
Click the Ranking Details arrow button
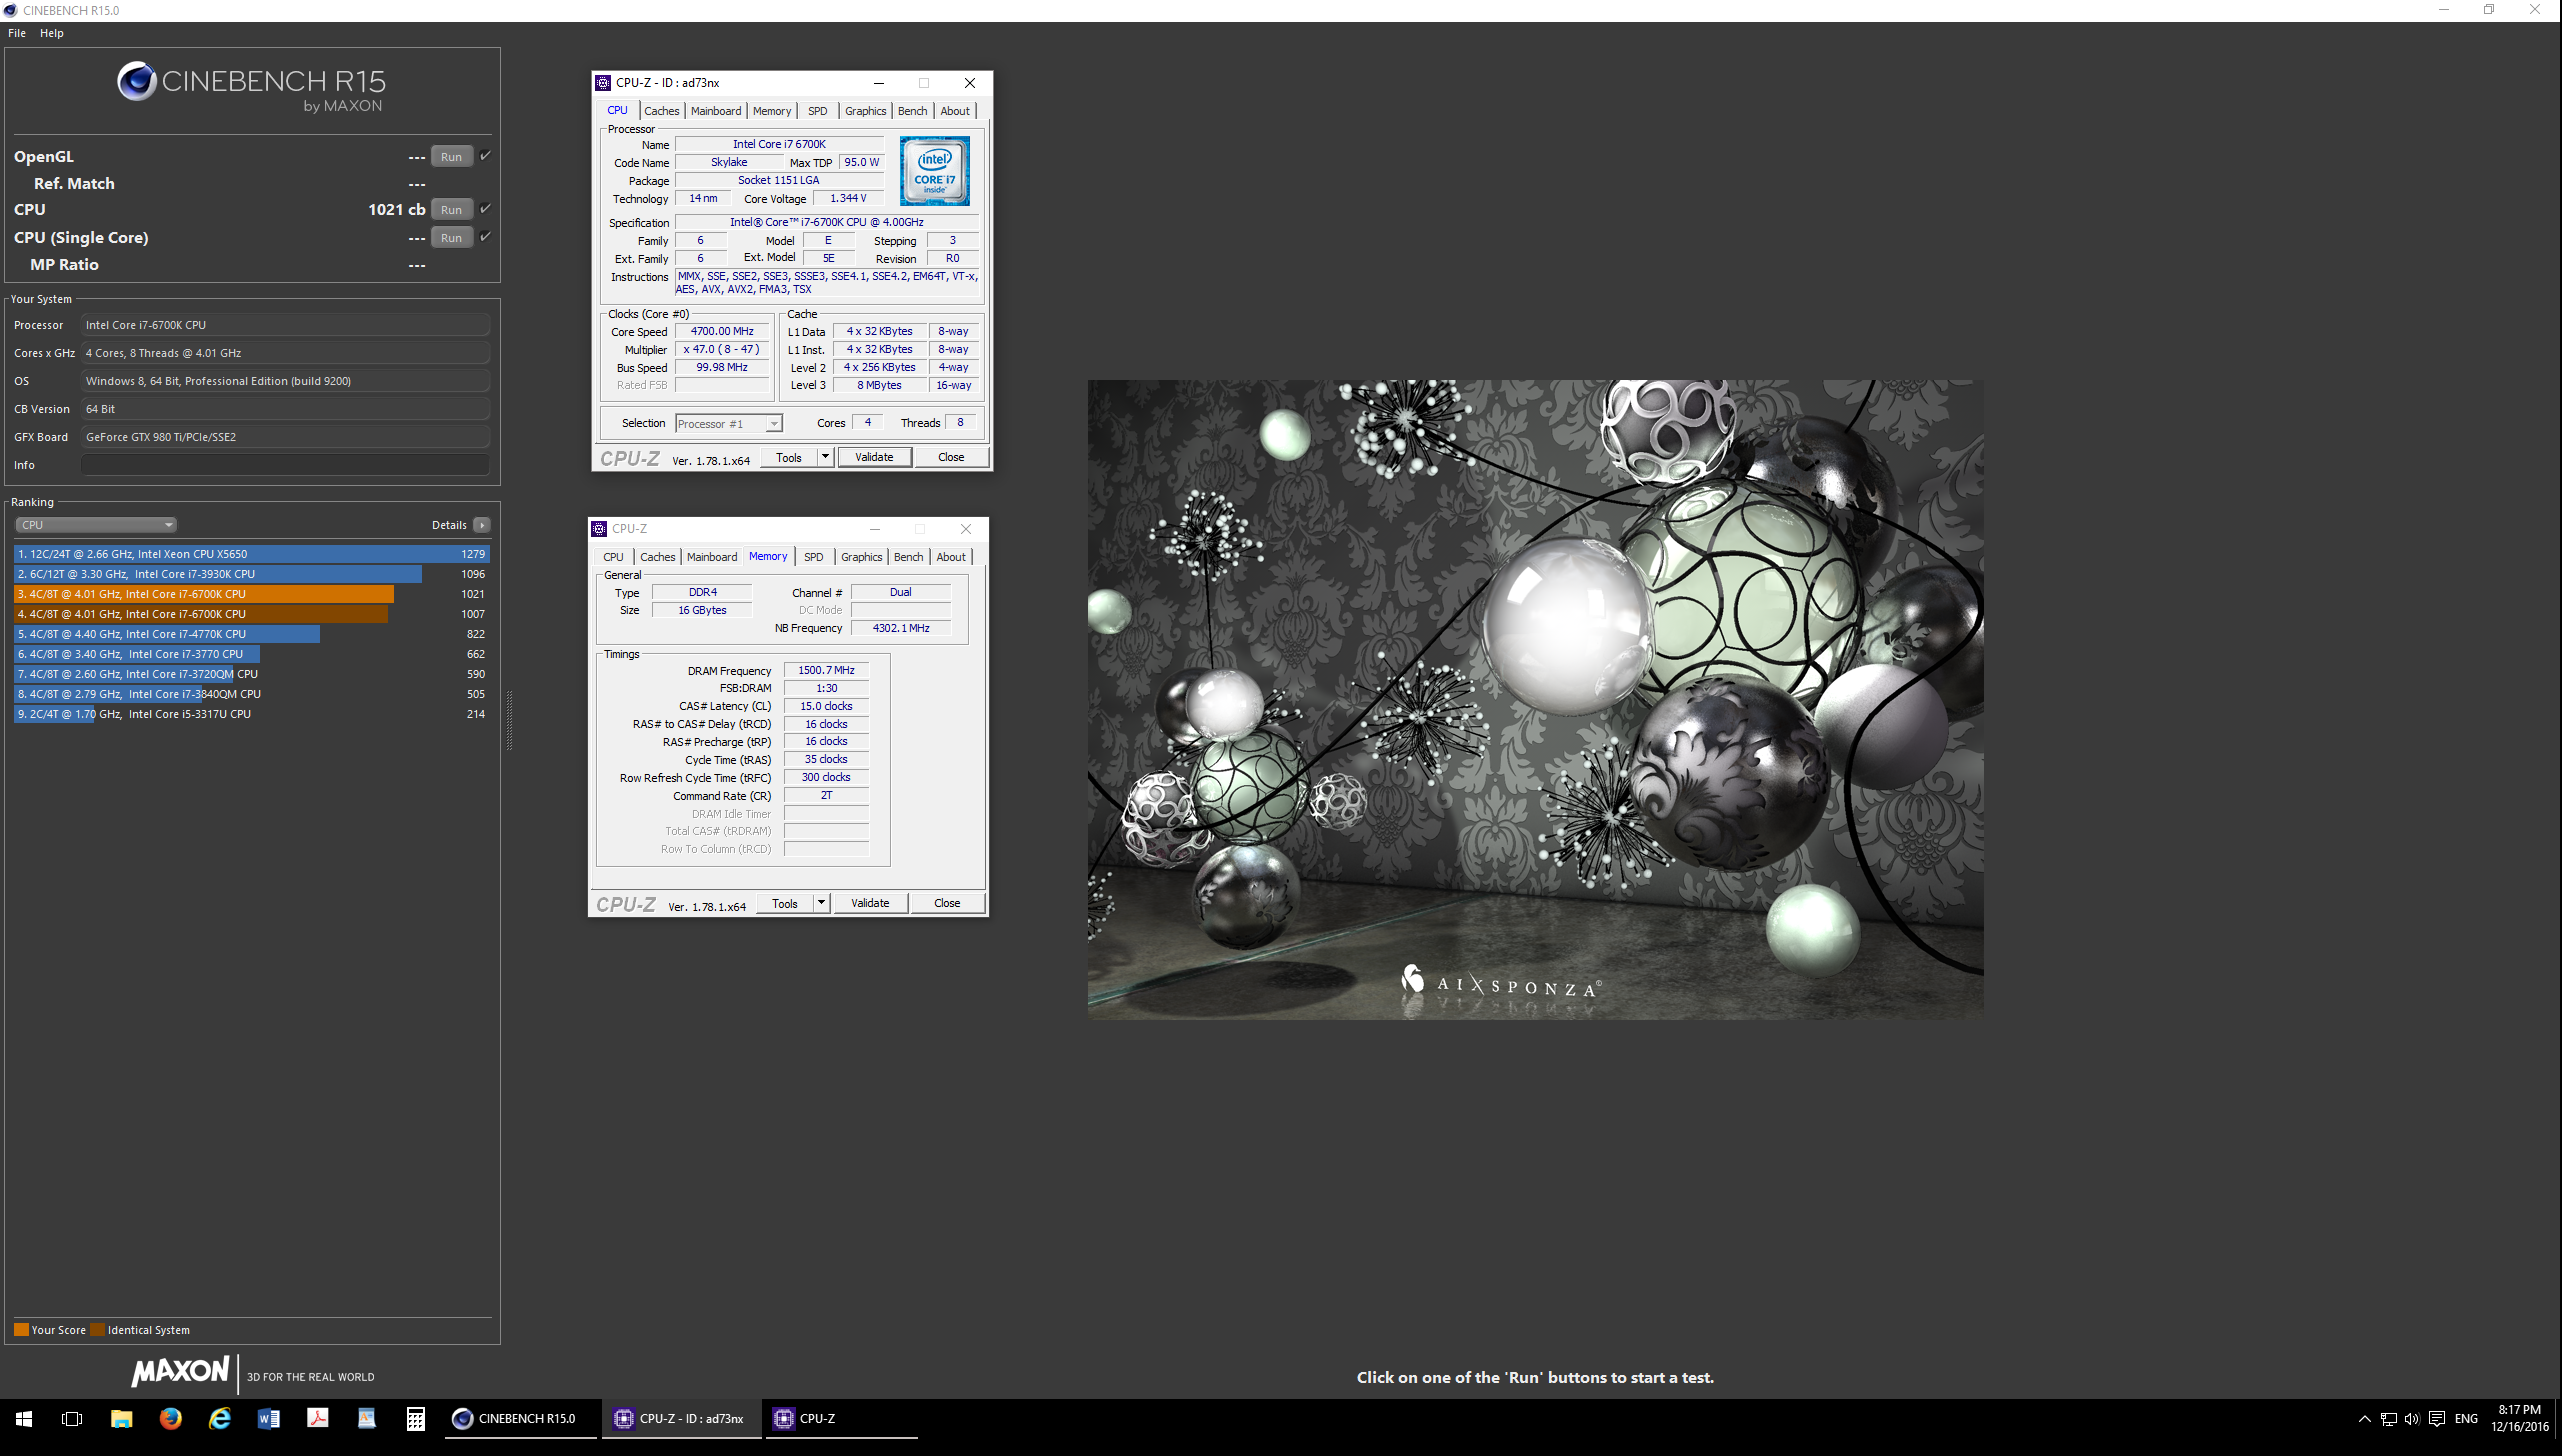[482, 525]
